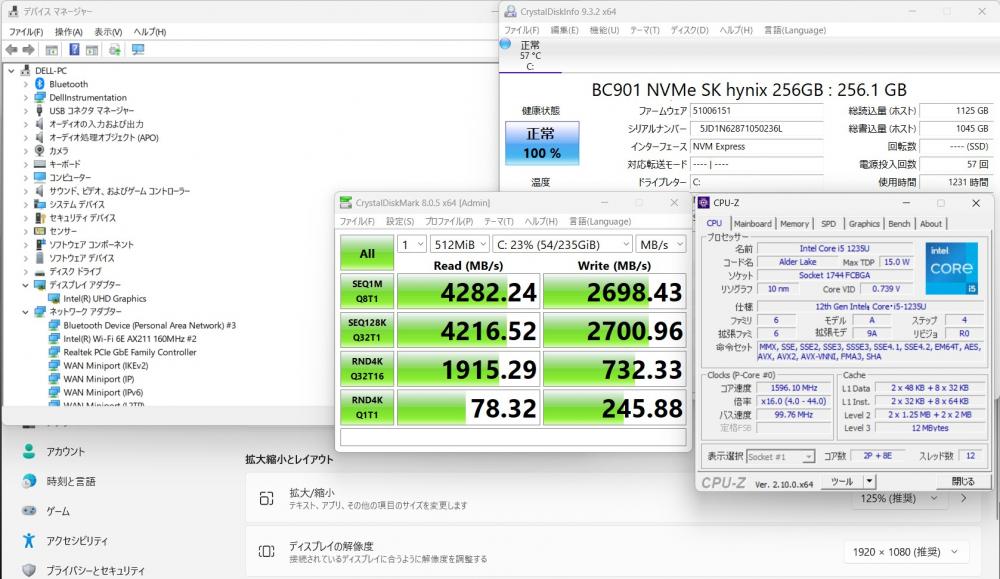
Task: Switch to the Bench tab in CPU-Z
Action: coord(899,224)
